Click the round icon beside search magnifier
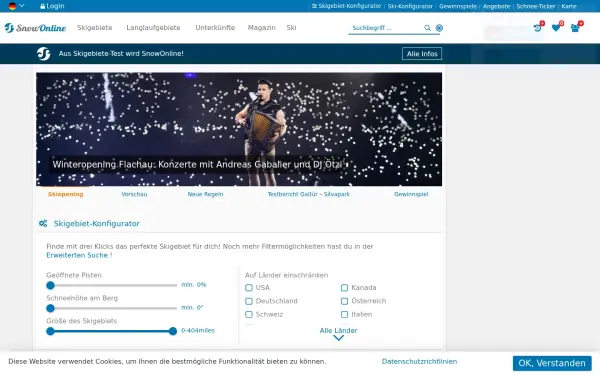This screenshot has width=600, height=375. coord(439,28)
